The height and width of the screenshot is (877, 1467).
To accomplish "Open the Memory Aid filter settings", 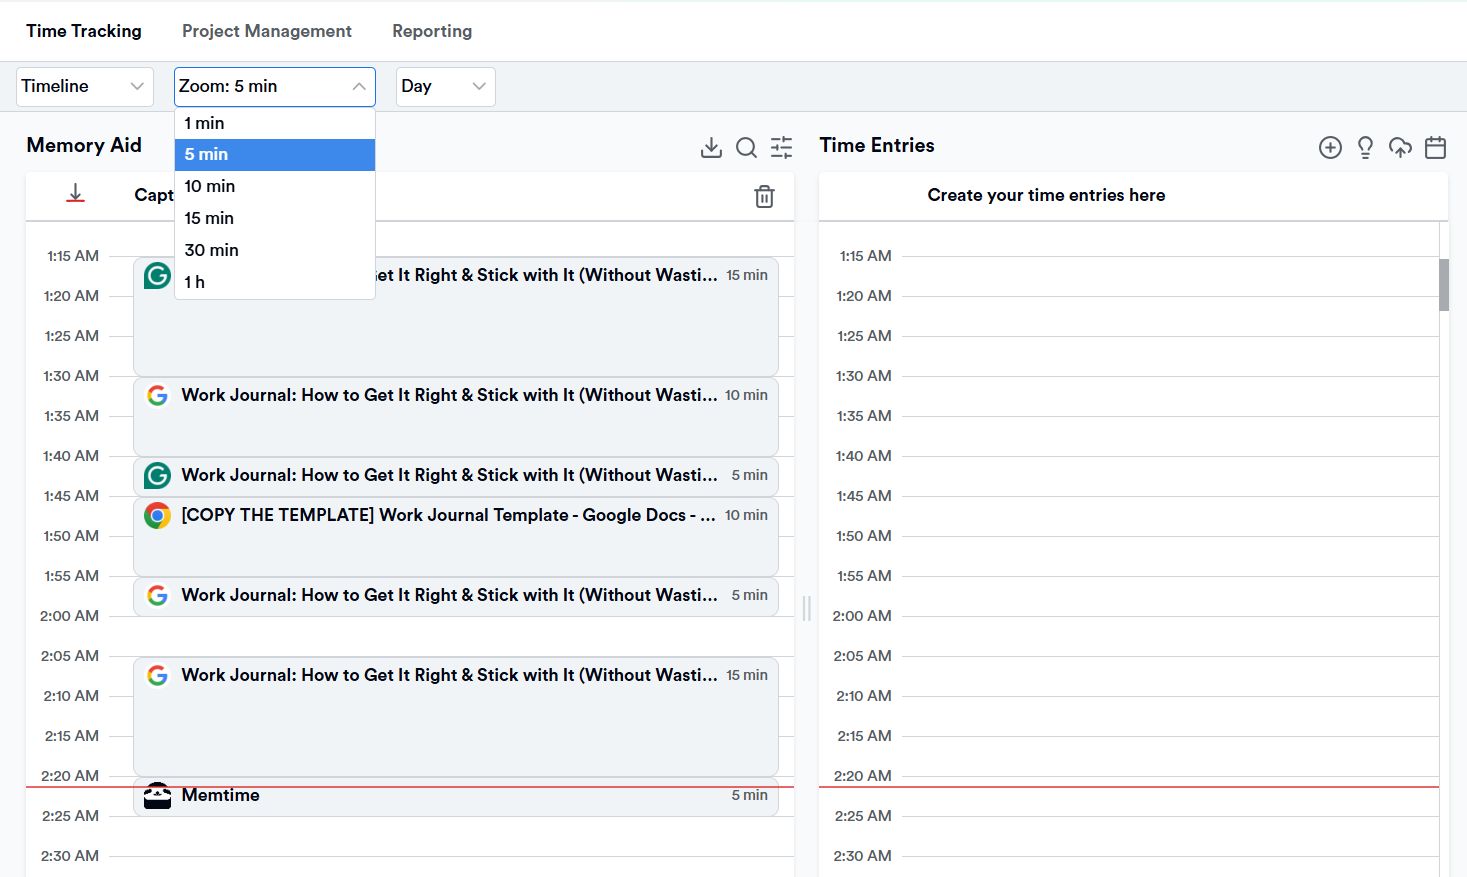I will point(781,147).
